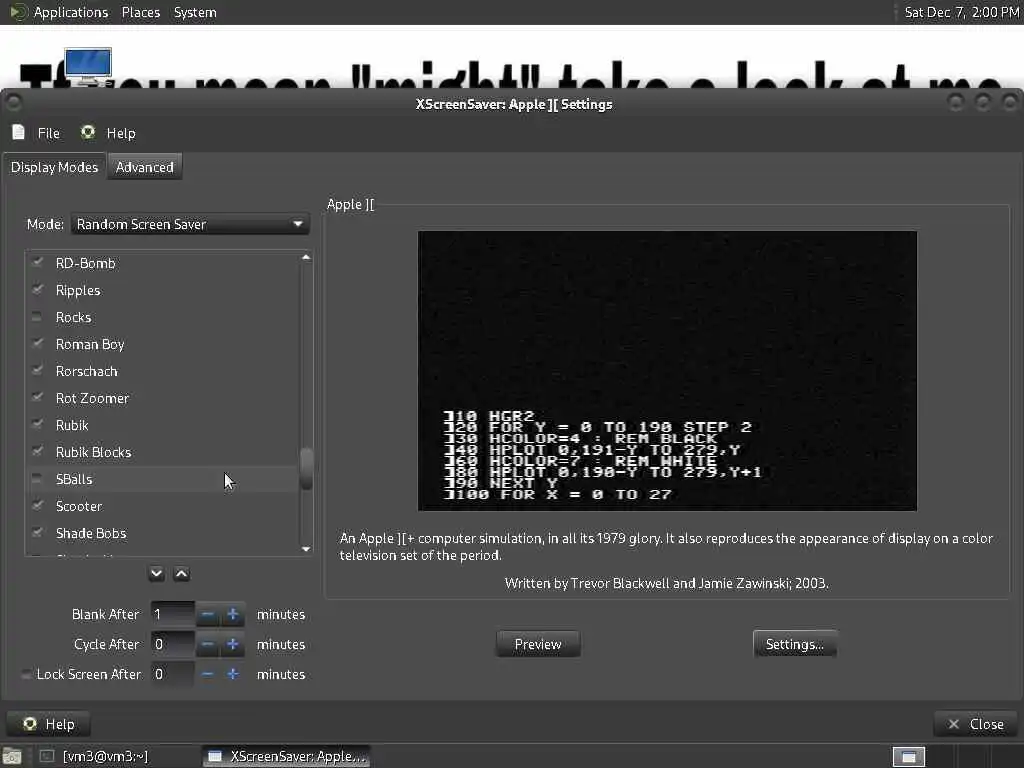
Task: Switch to vm3@vm3 terminal taskbar item
Action: [x=95, y=756]
